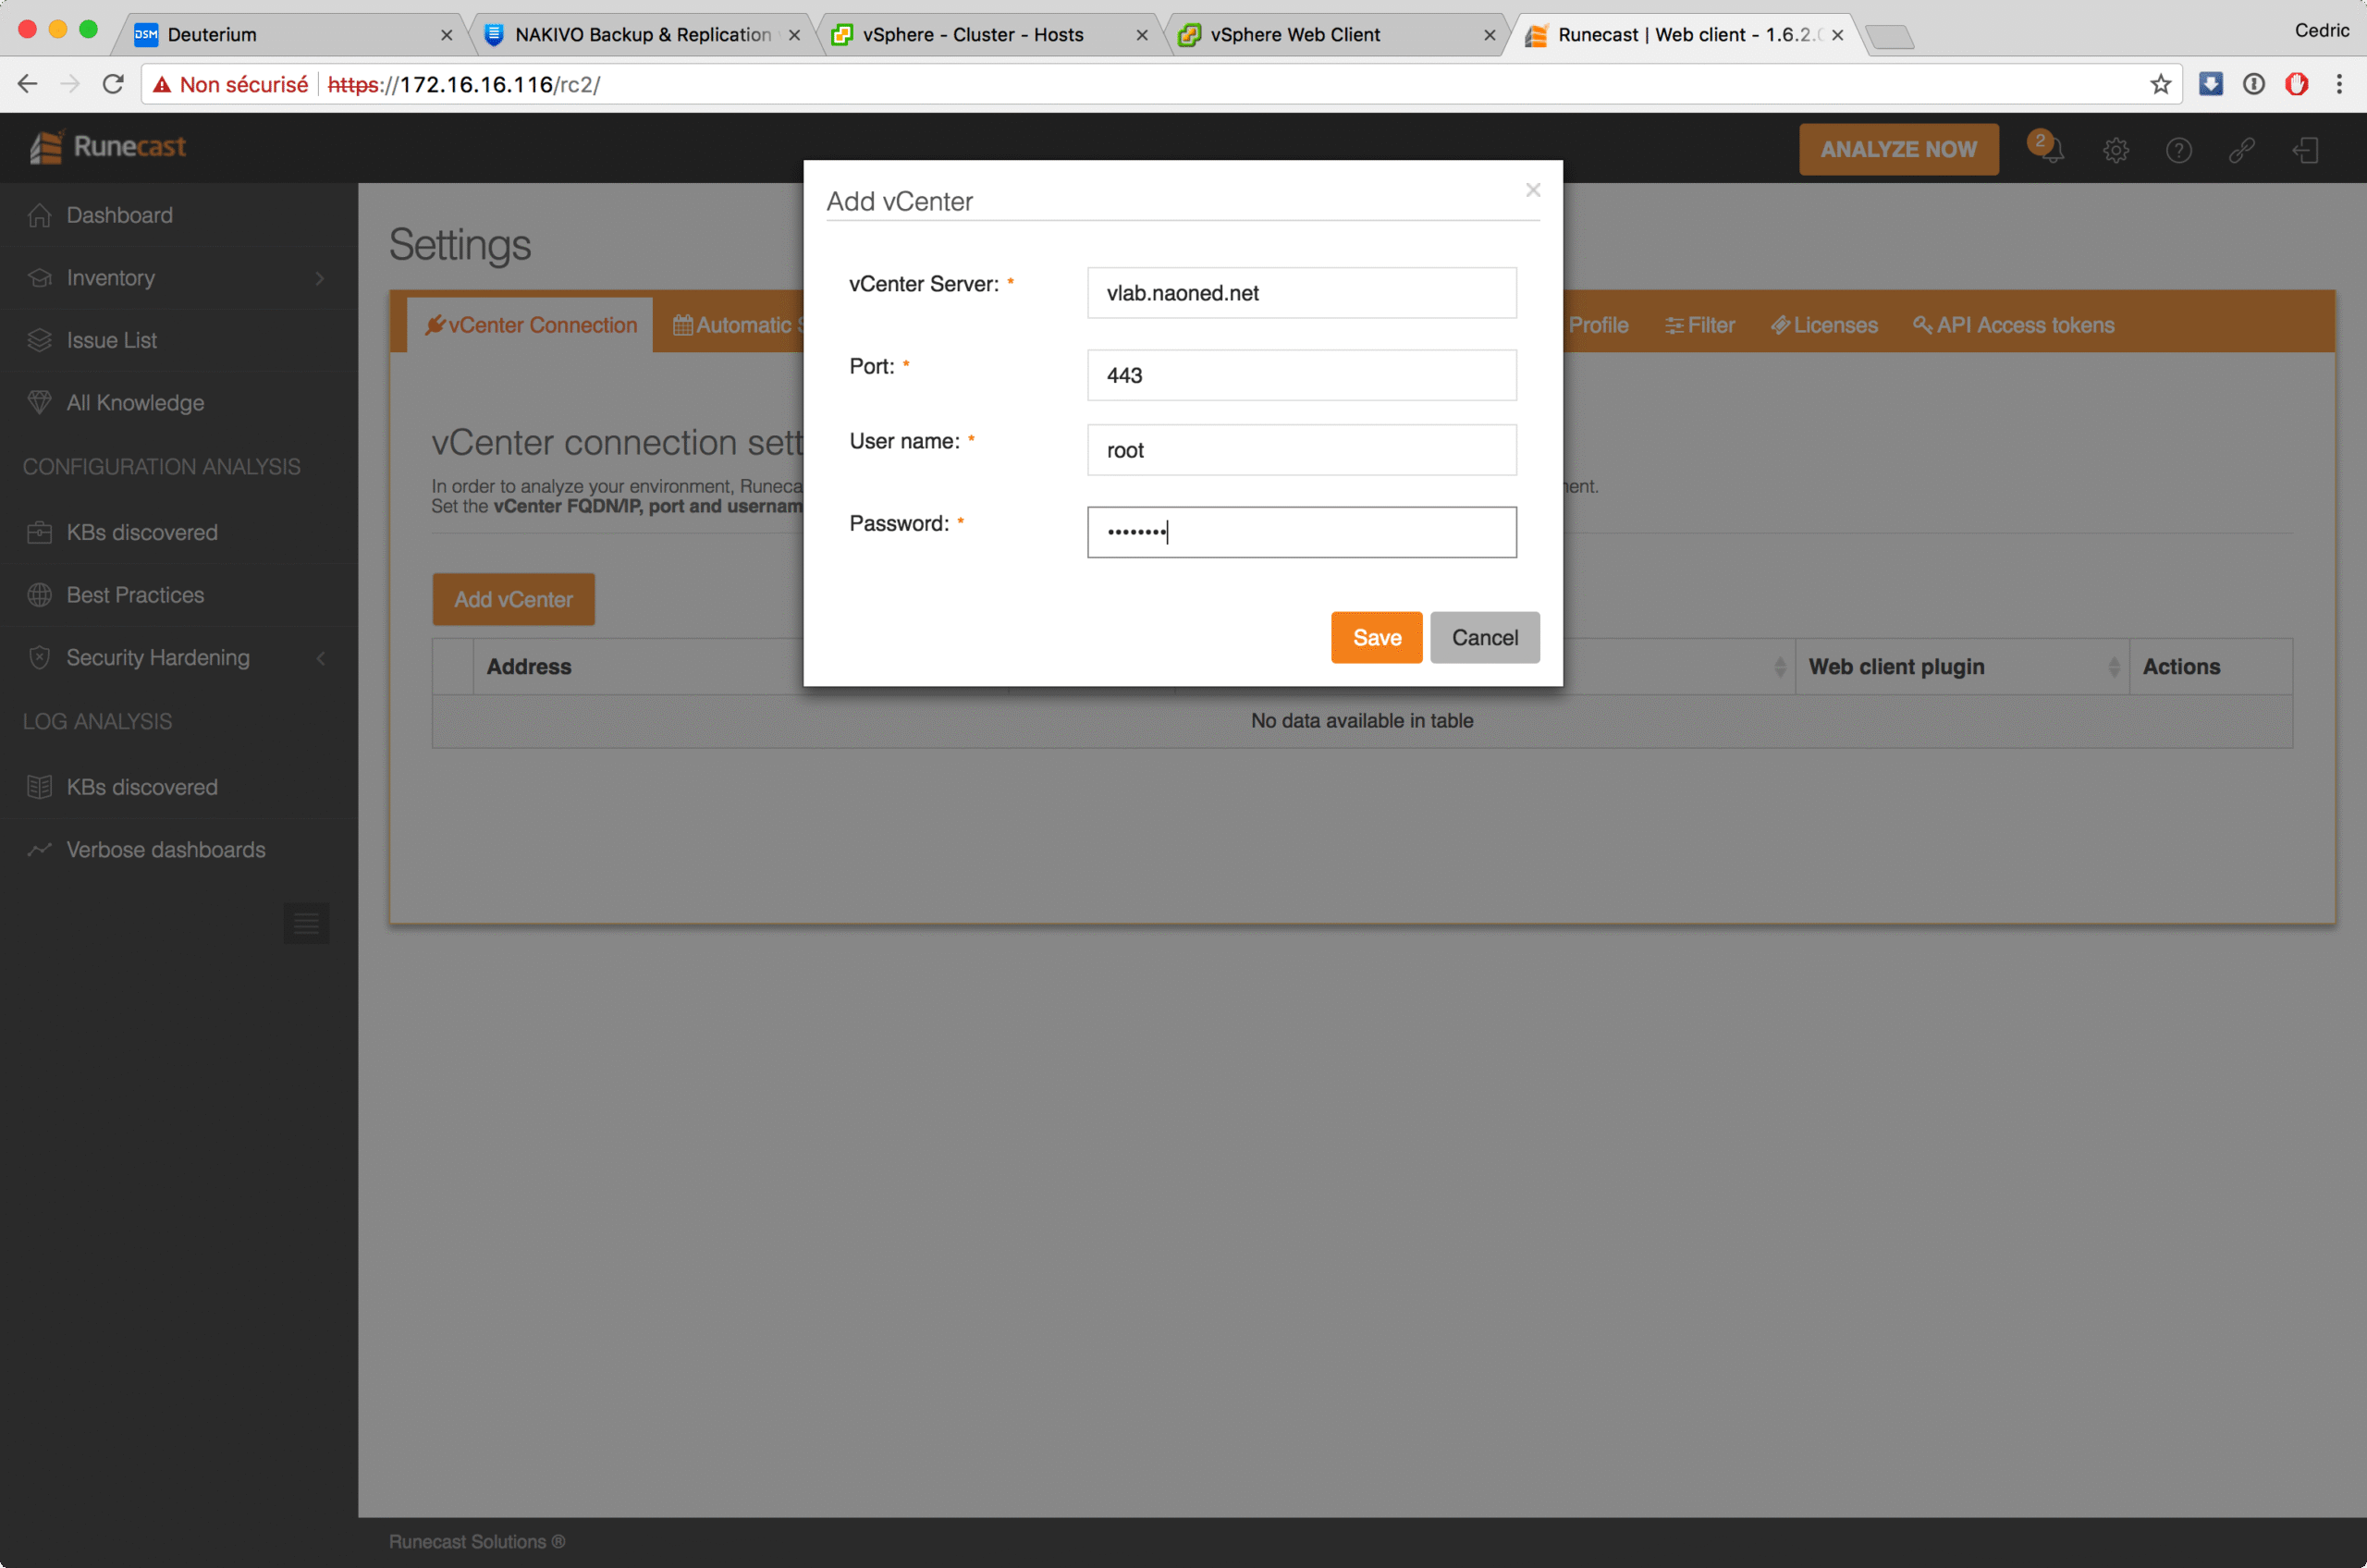
Task: Focus the Port input field
Action: click(1301, 375)
